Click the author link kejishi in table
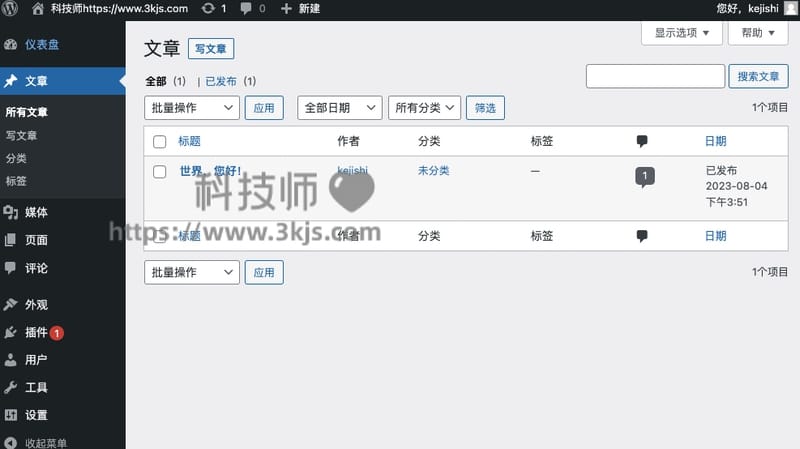This screenshot has width=800, height=449. [x=353, y=170]
